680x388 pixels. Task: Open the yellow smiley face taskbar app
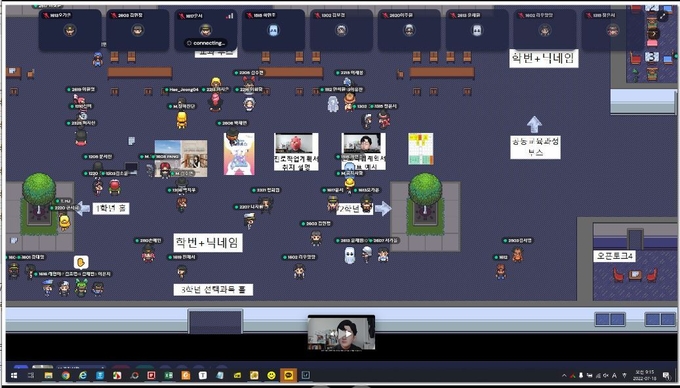271,375
